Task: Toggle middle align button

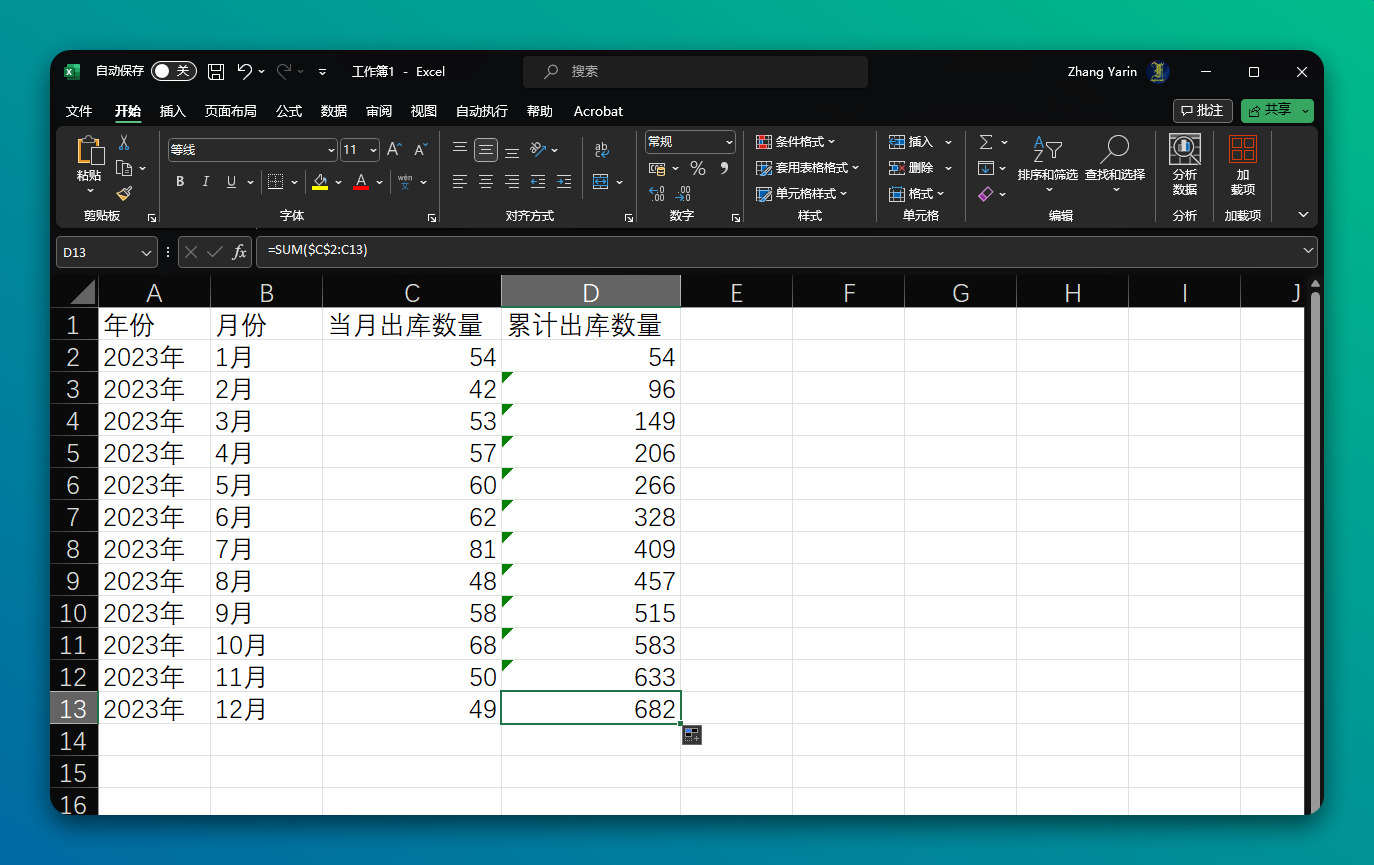Action: point(486,150)
